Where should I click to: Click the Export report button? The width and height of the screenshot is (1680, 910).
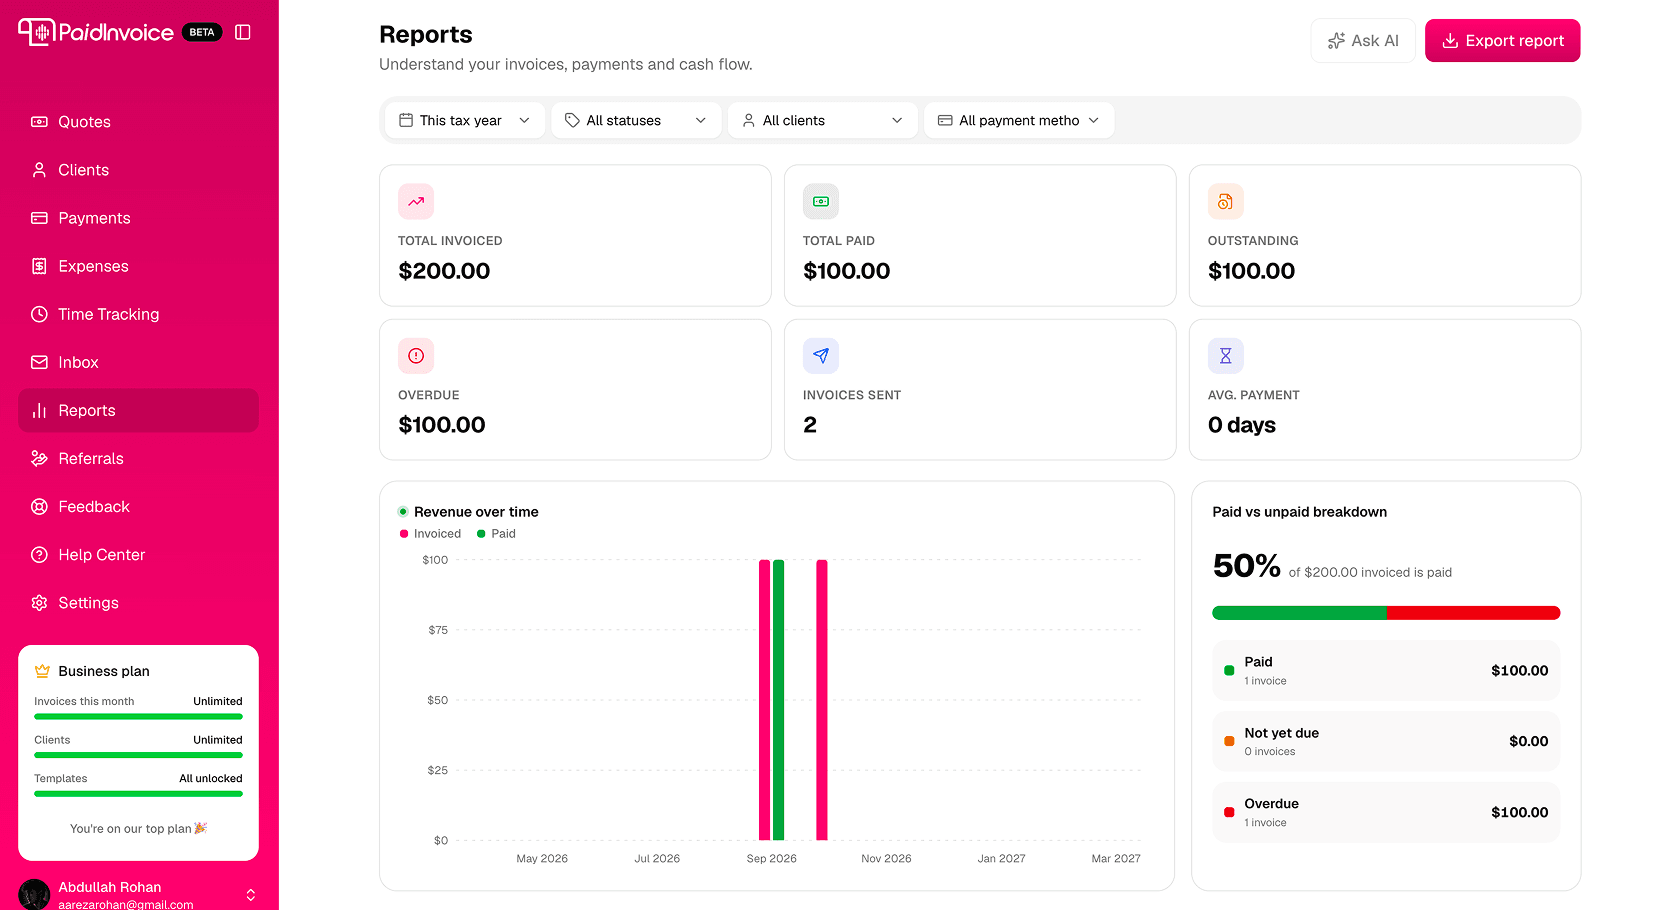click(x=1502, y=40)
